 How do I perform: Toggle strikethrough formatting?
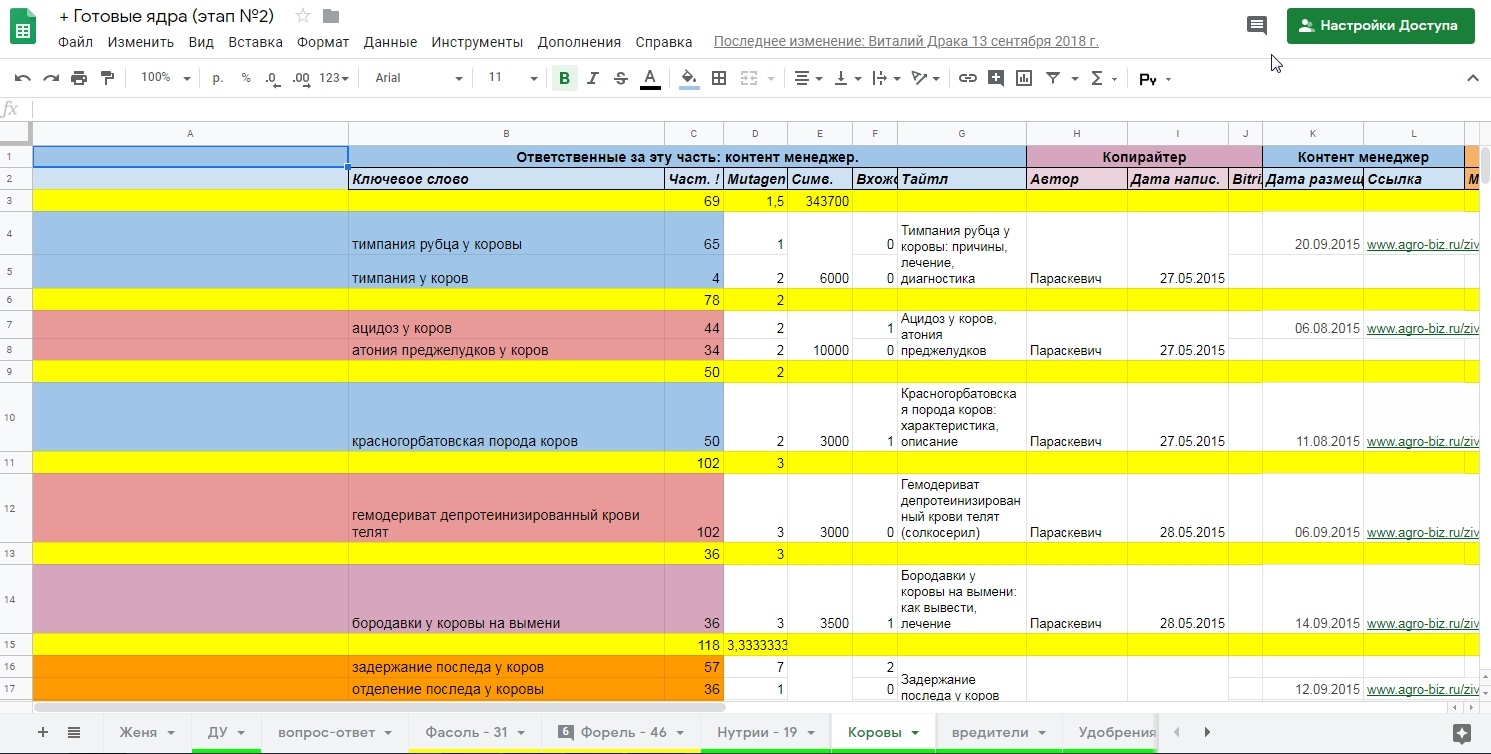pyautogui.click(x=621, y=78)
